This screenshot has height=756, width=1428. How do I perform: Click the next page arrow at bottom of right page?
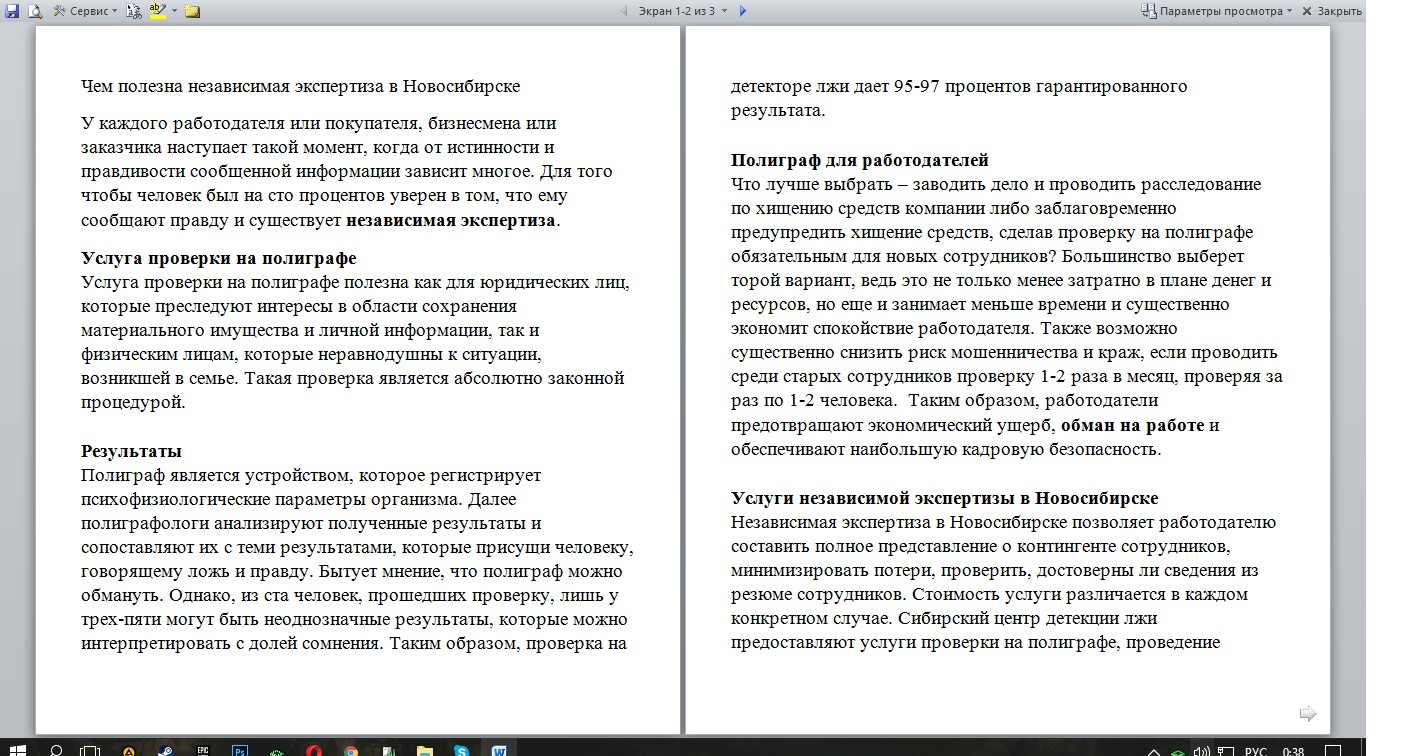point(1307,713)
